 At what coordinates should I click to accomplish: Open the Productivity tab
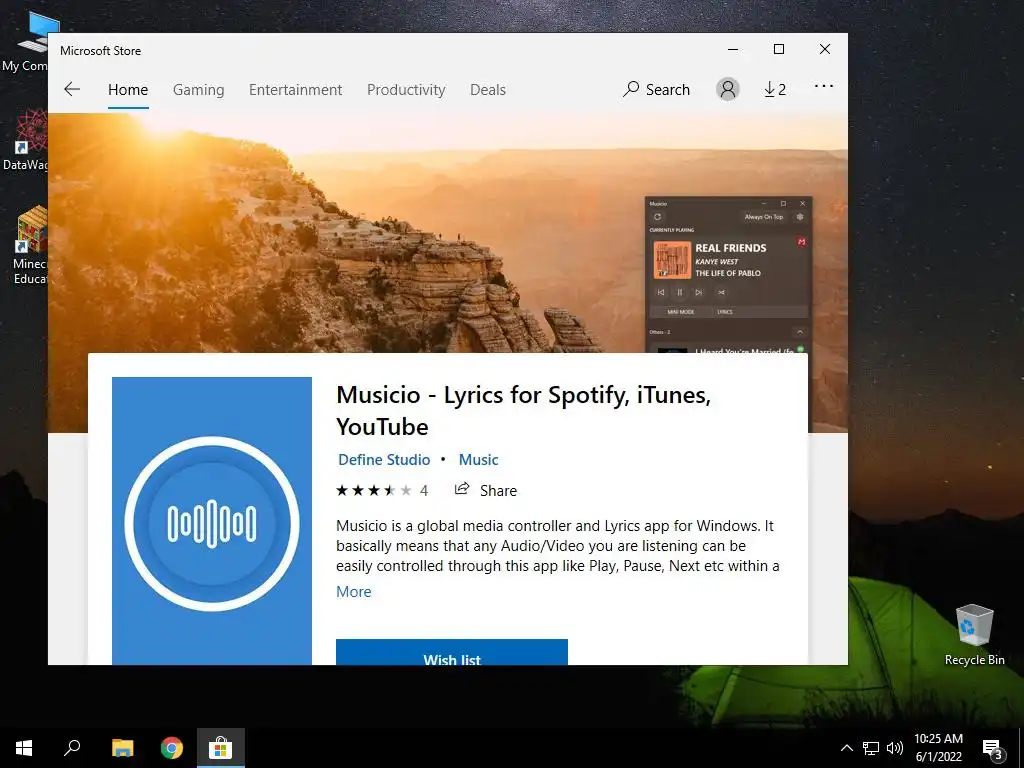(x=406, y=89)
